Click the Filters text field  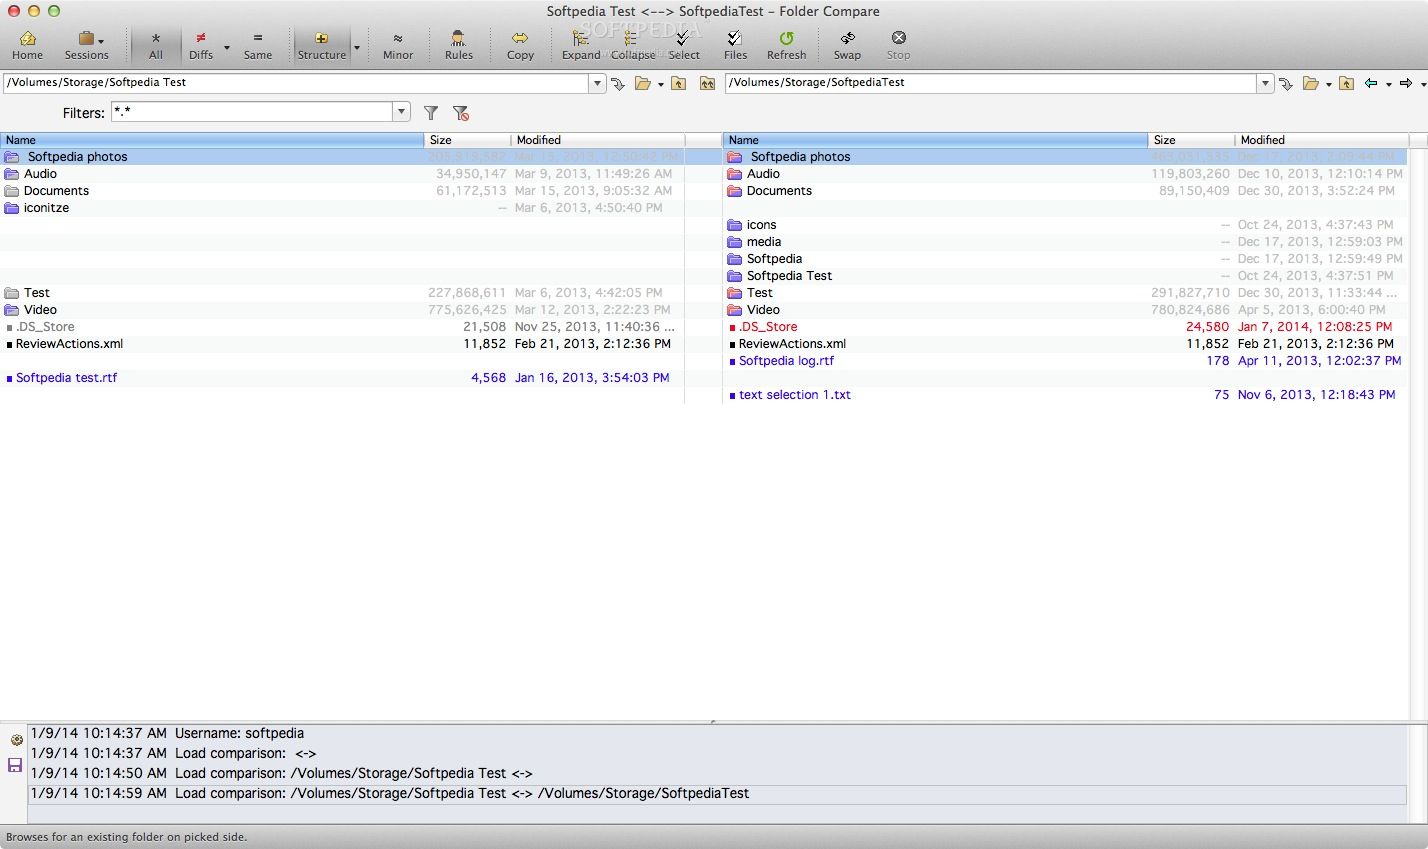pyautogui.click(x=252, y=112)
